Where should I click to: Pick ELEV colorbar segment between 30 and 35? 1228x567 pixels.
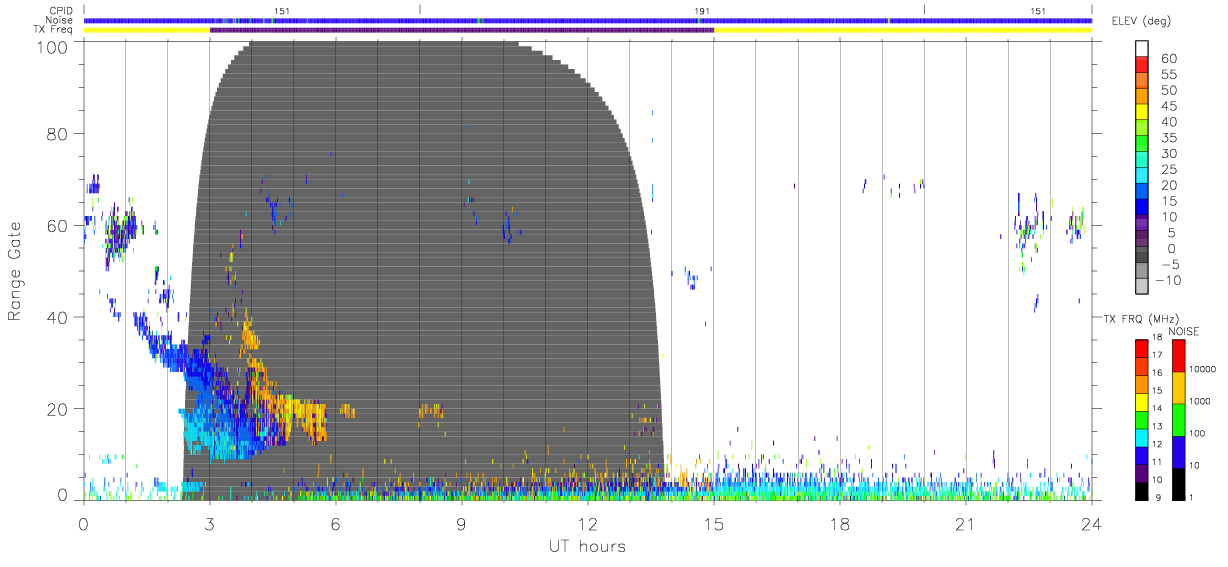coord(1142,145)
